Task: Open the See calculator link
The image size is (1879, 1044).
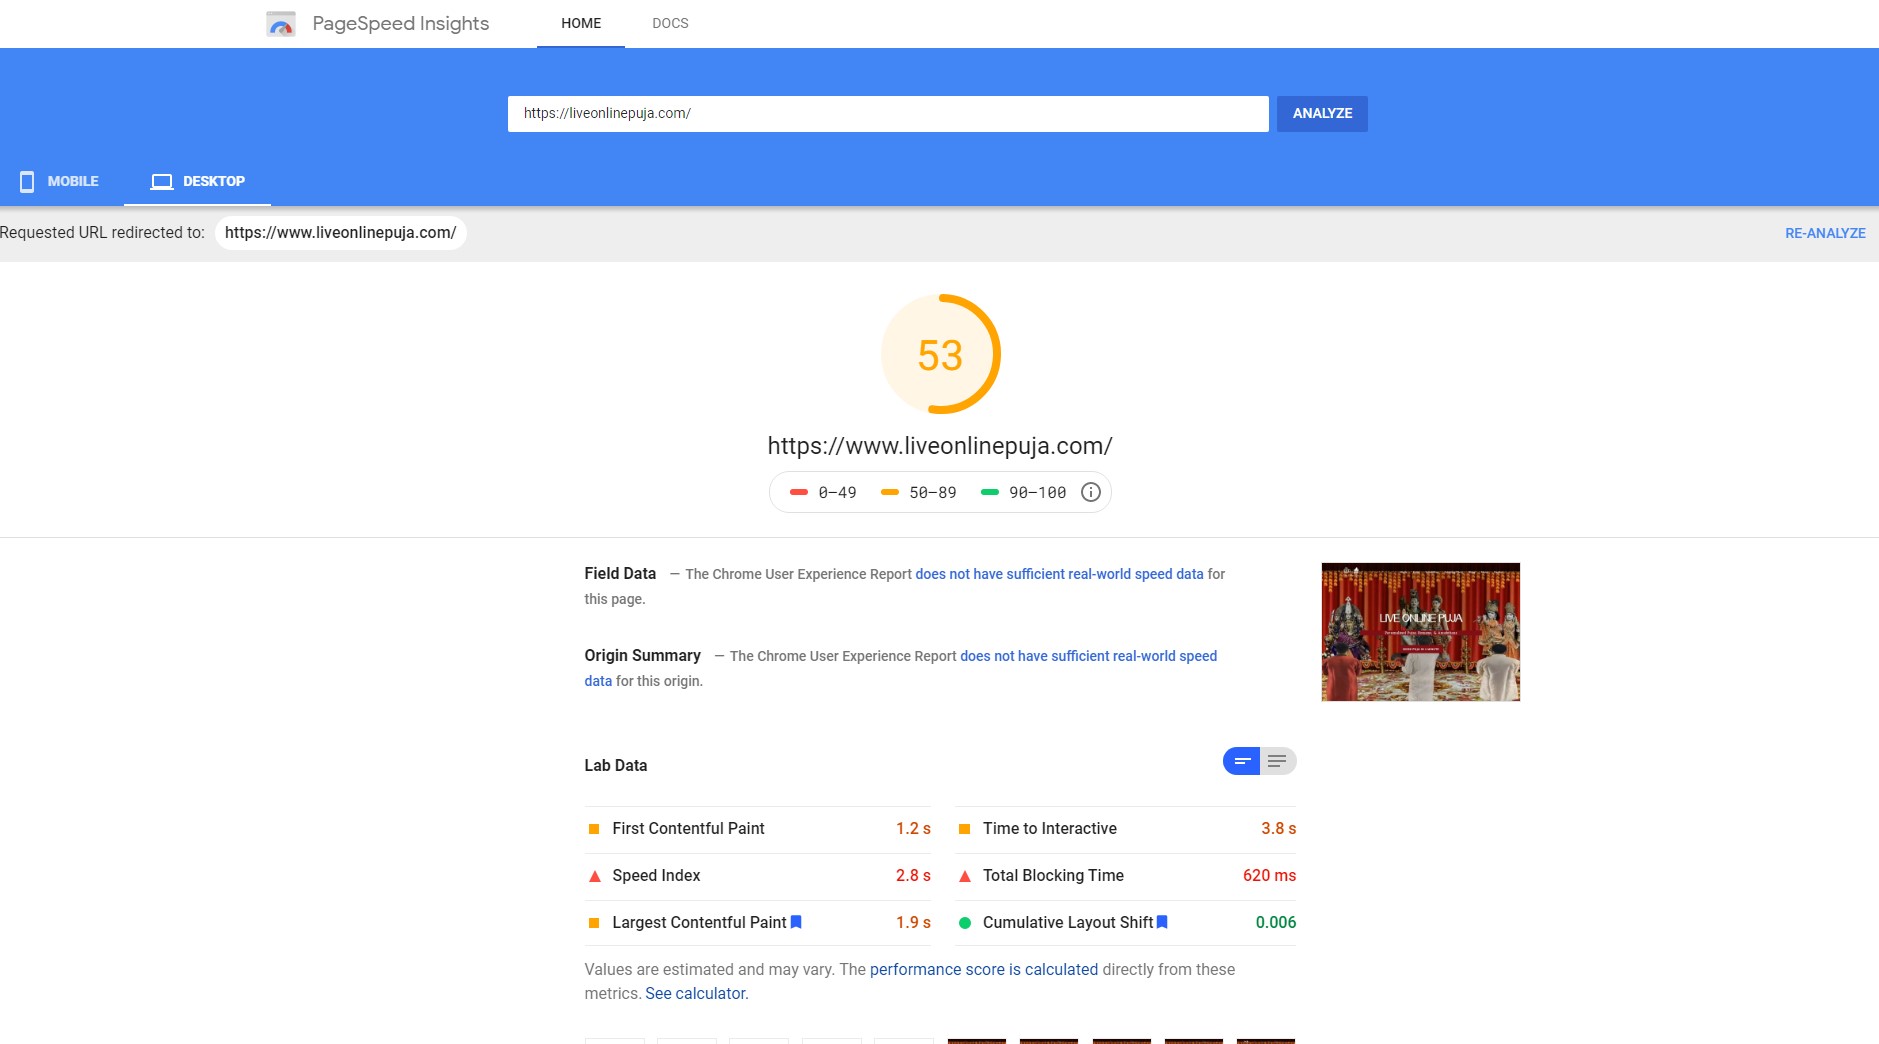Action: 696,993
